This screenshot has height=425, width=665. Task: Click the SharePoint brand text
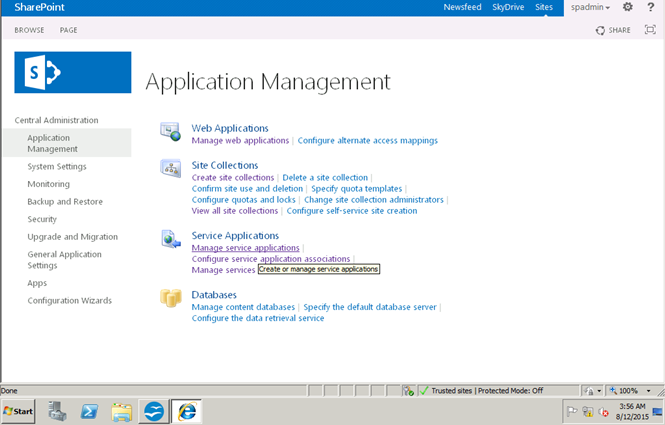(39, 7)
